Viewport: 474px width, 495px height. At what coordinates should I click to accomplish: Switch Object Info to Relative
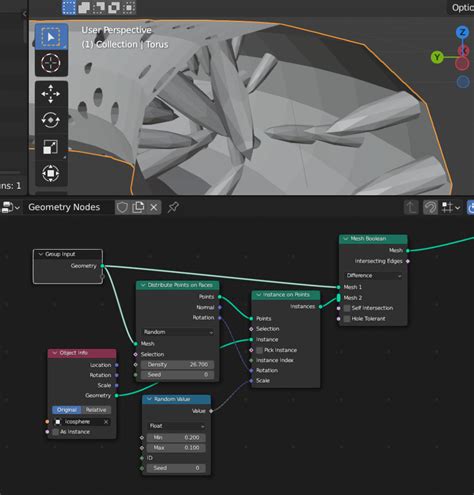pos(96,410)
